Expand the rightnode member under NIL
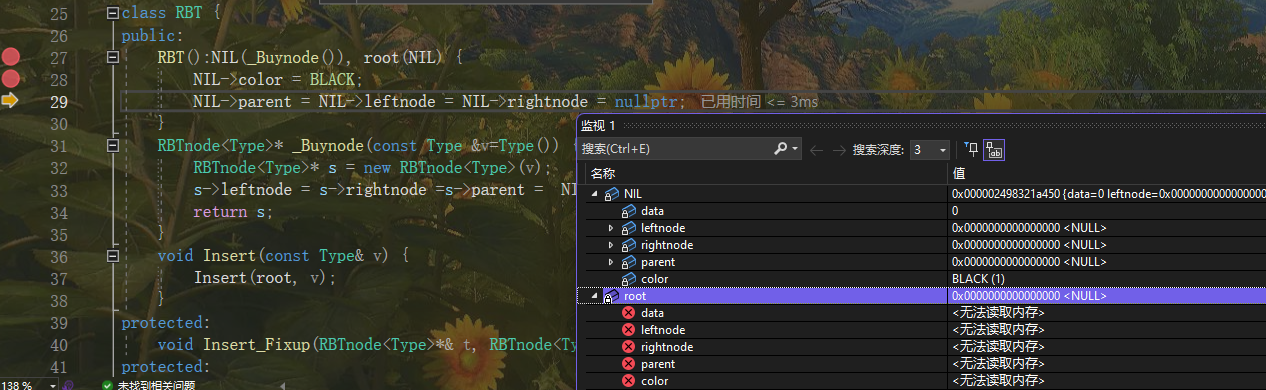 point(611,245)
